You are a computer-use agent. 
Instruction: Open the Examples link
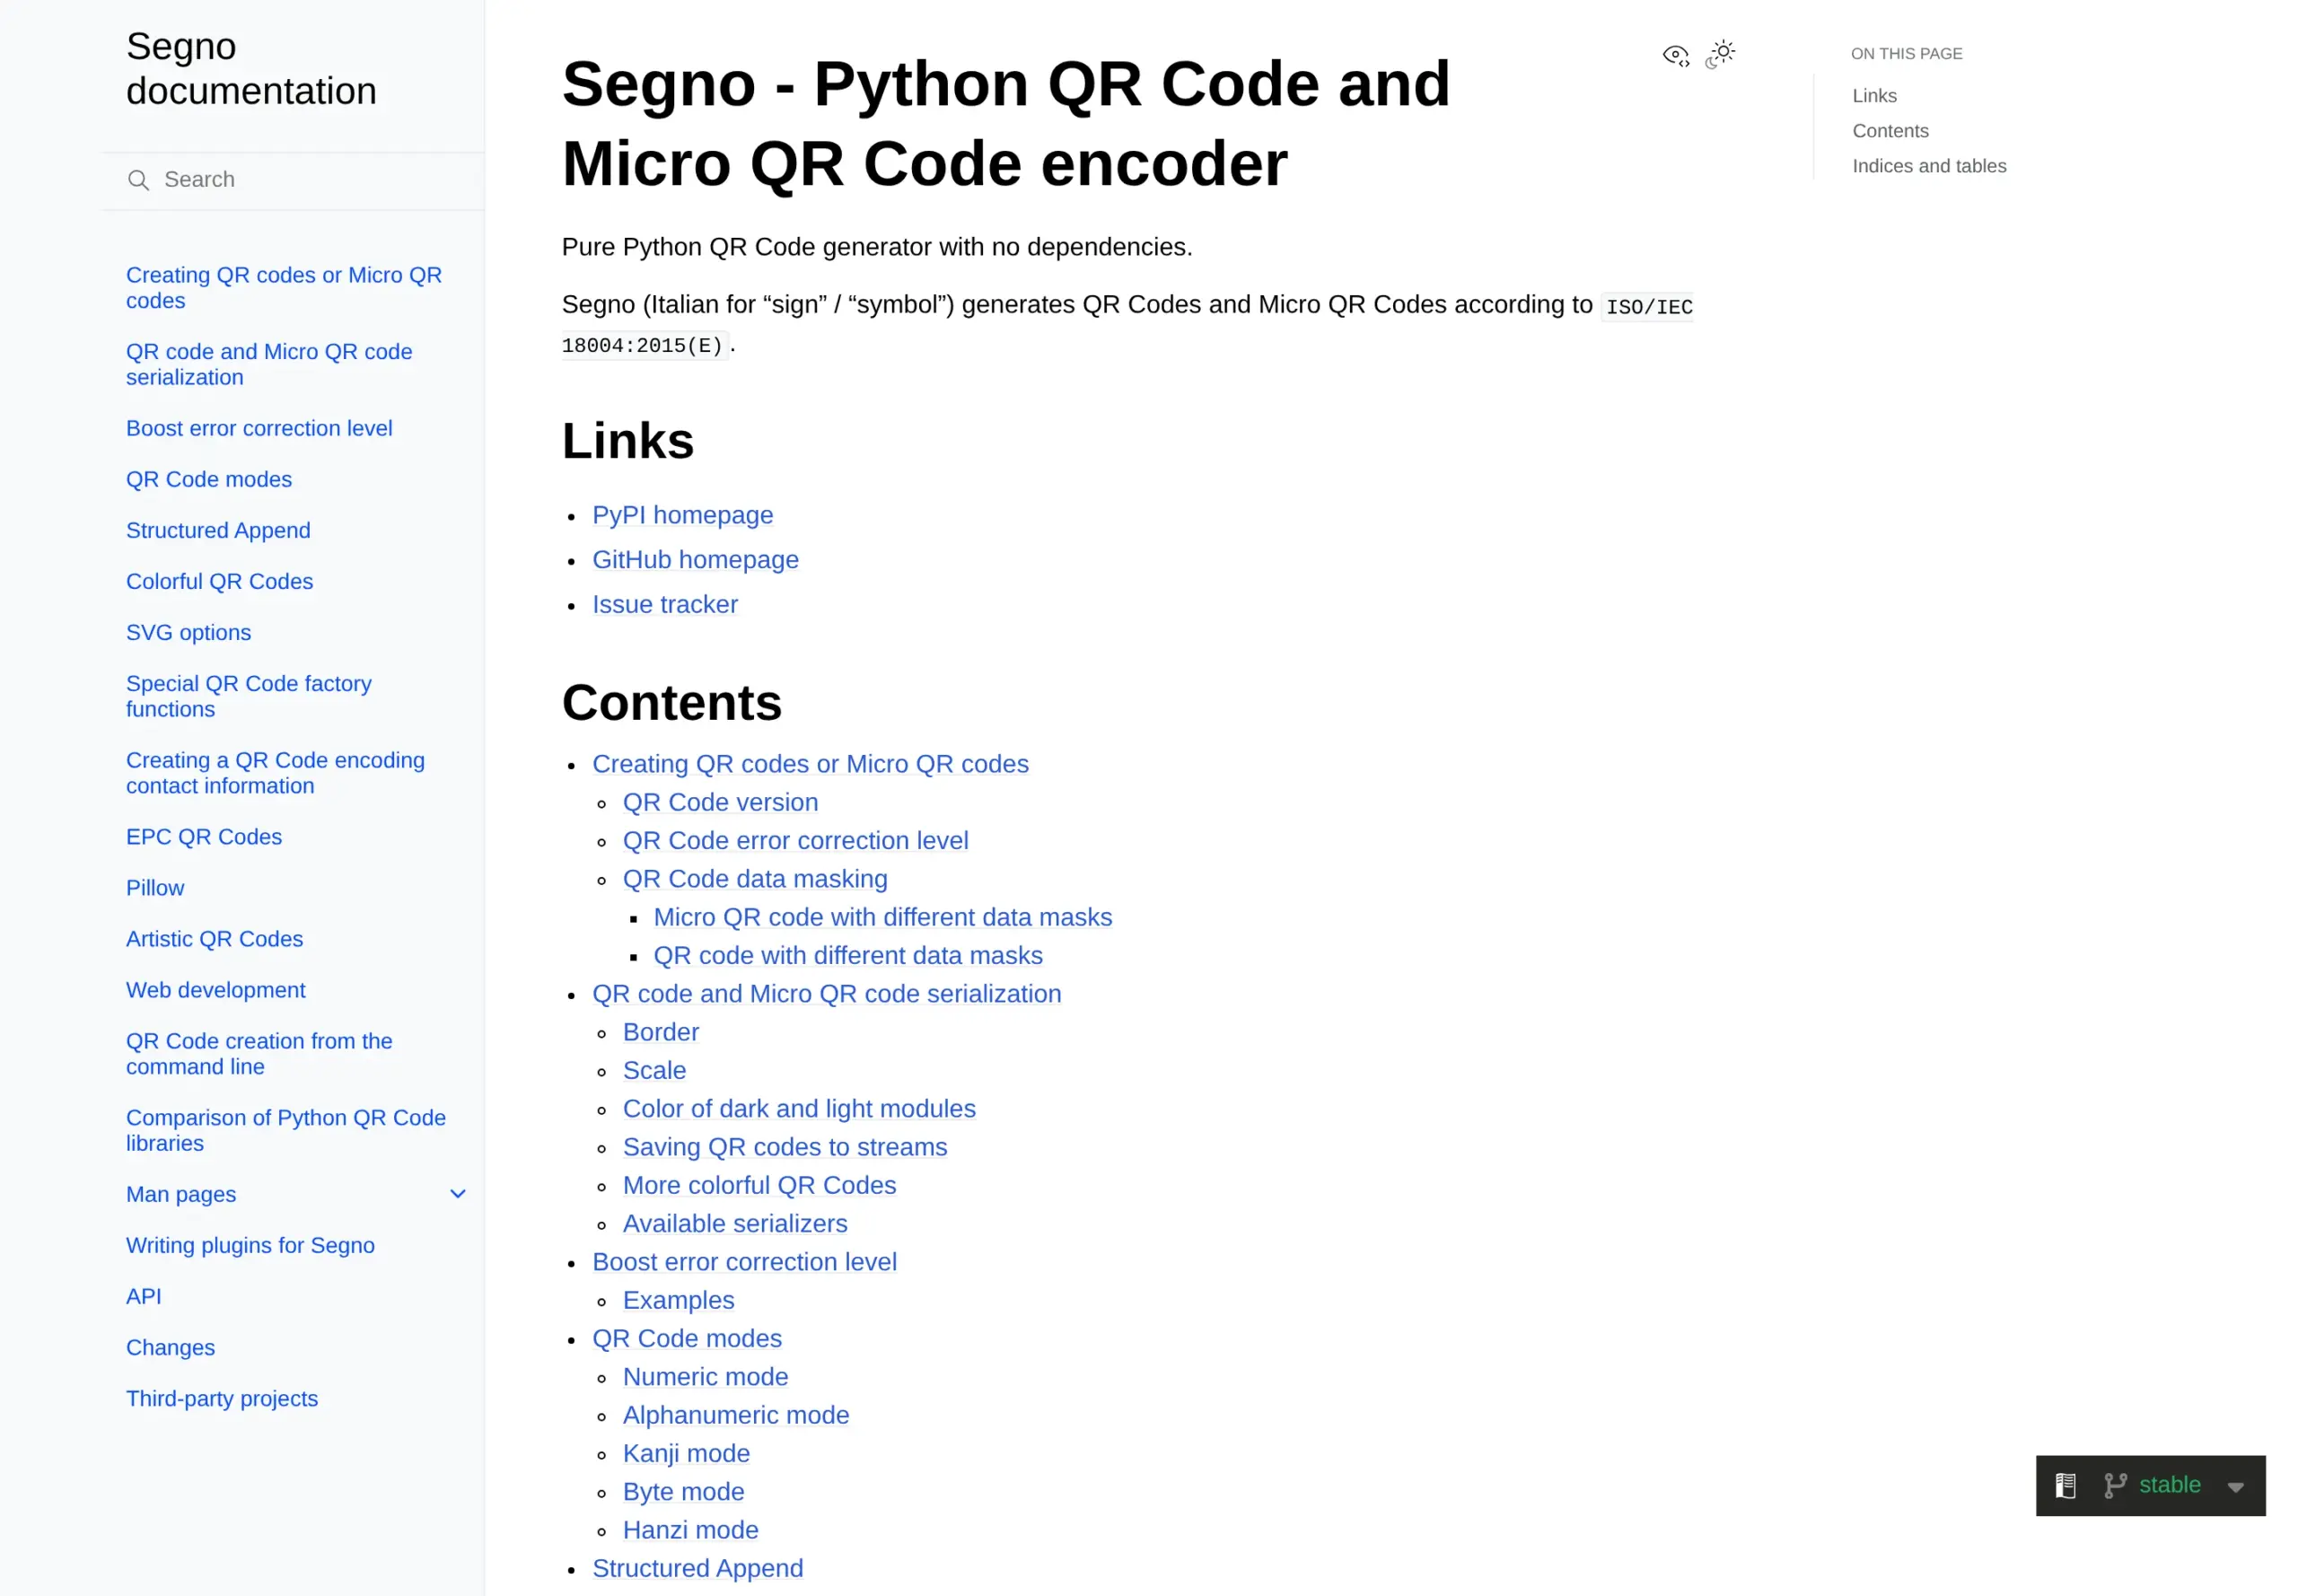click(678, 1299)
